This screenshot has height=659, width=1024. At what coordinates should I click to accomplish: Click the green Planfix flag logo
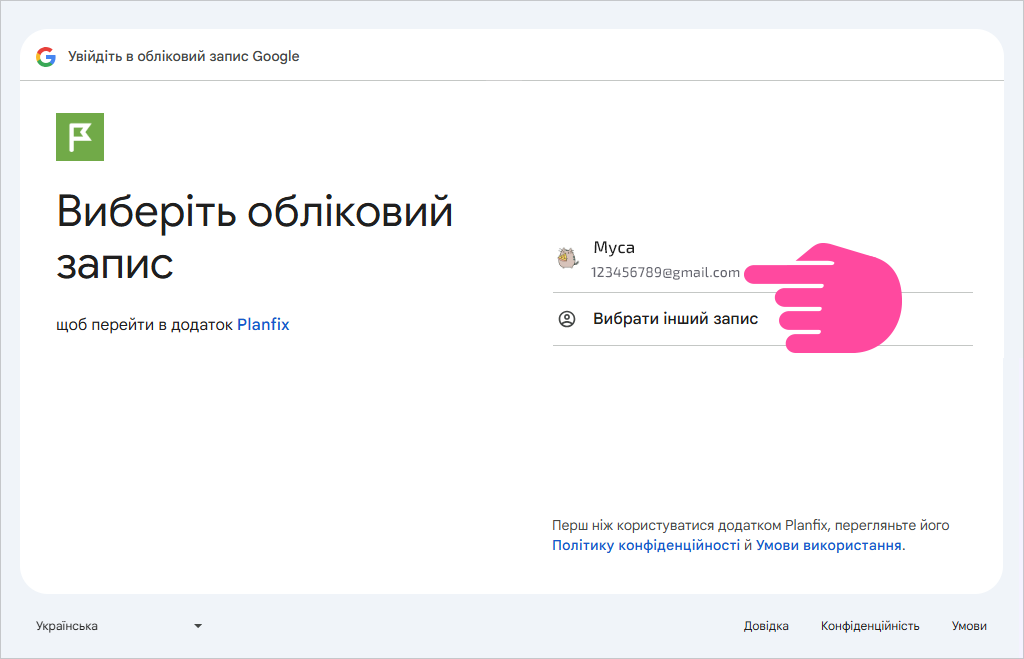coord(80,137)
